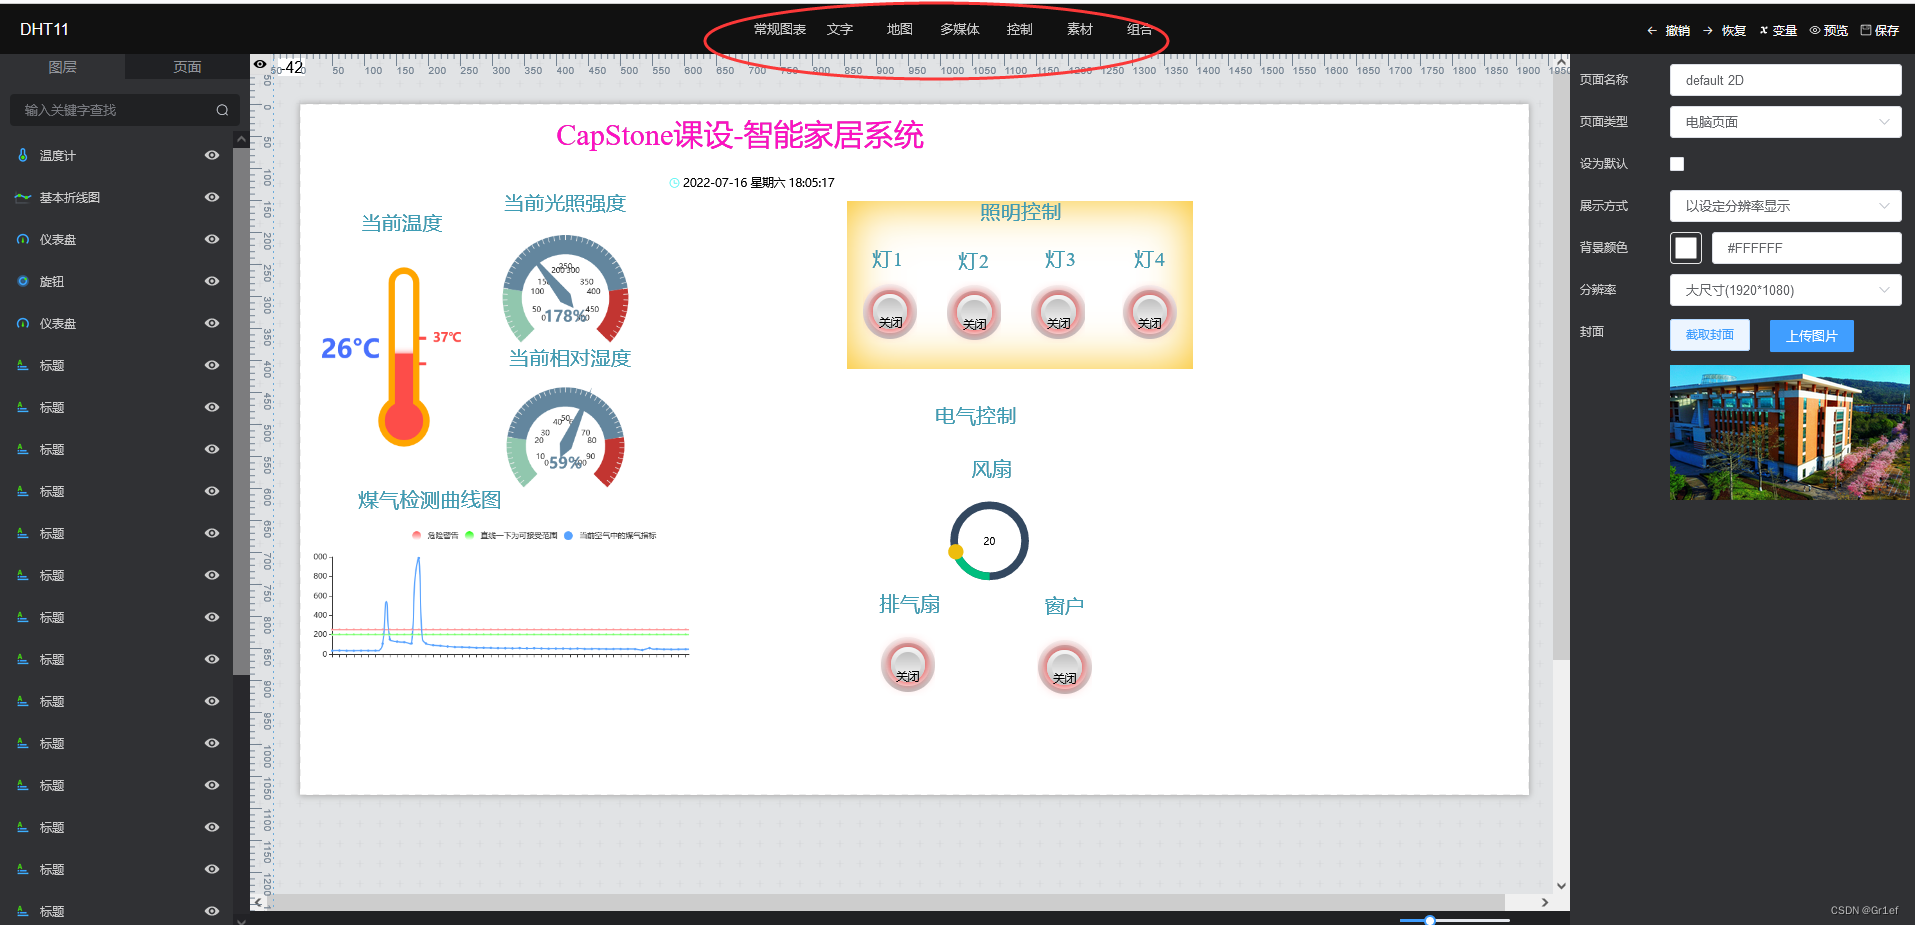Click the page name input showing default 2D
Image resolution: width=1915 pixels, height=925 pixels.
point(1786,79)
